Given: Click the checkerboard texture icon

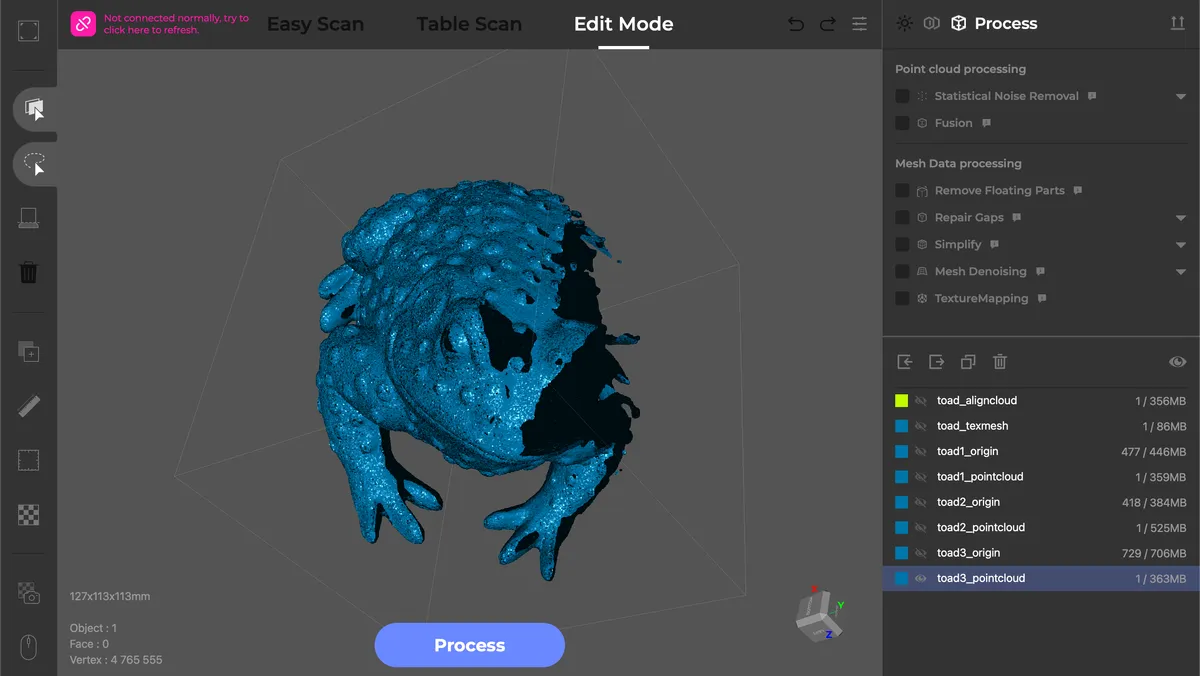Looking at the screenshot, I should pyautogui.click(x=28, y=515).
